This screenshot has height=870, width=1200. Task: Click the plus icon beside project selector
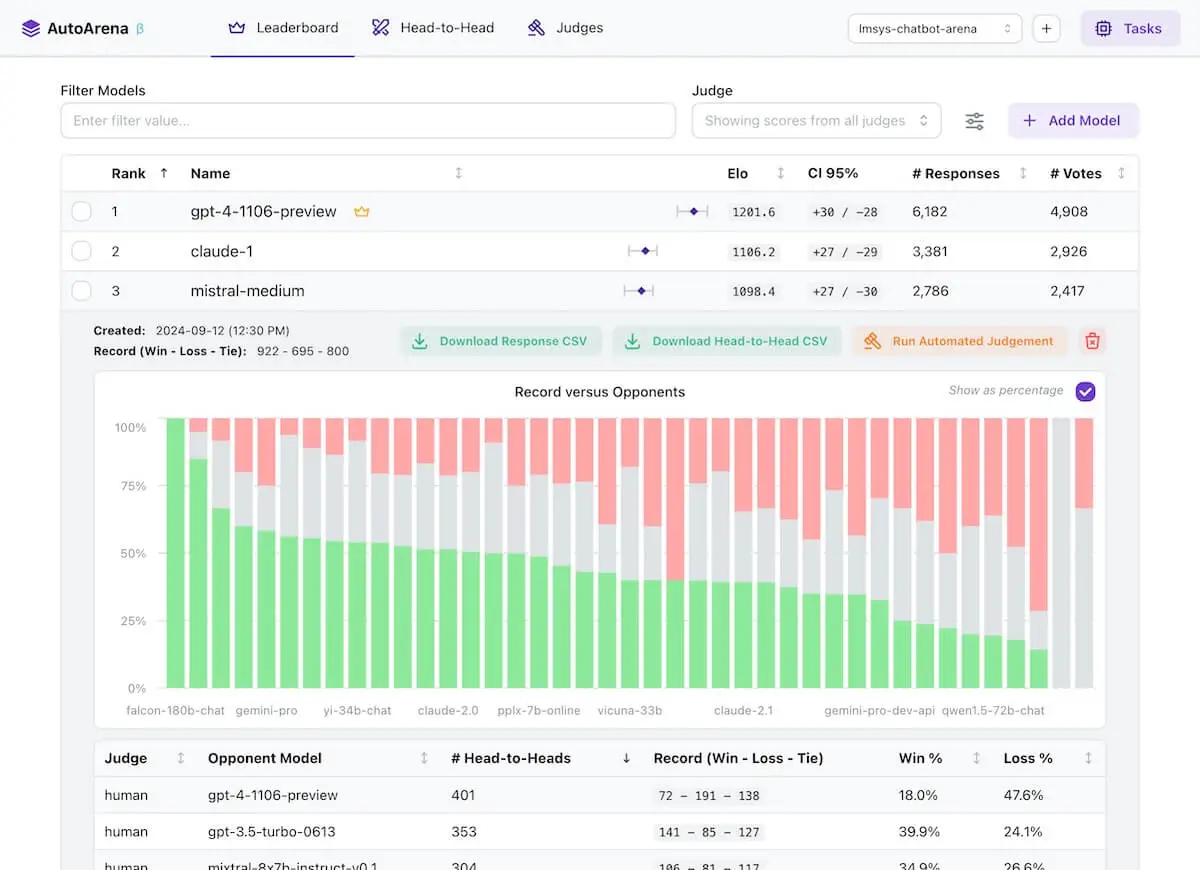1046,28
